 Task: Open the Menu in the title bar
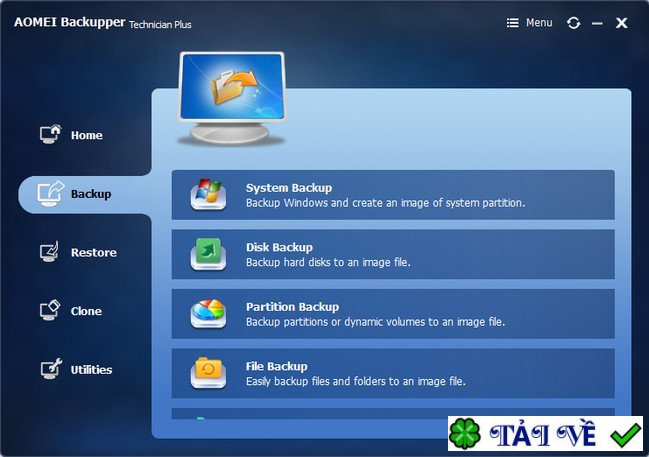pyautogui.click(x=529, y=23)
